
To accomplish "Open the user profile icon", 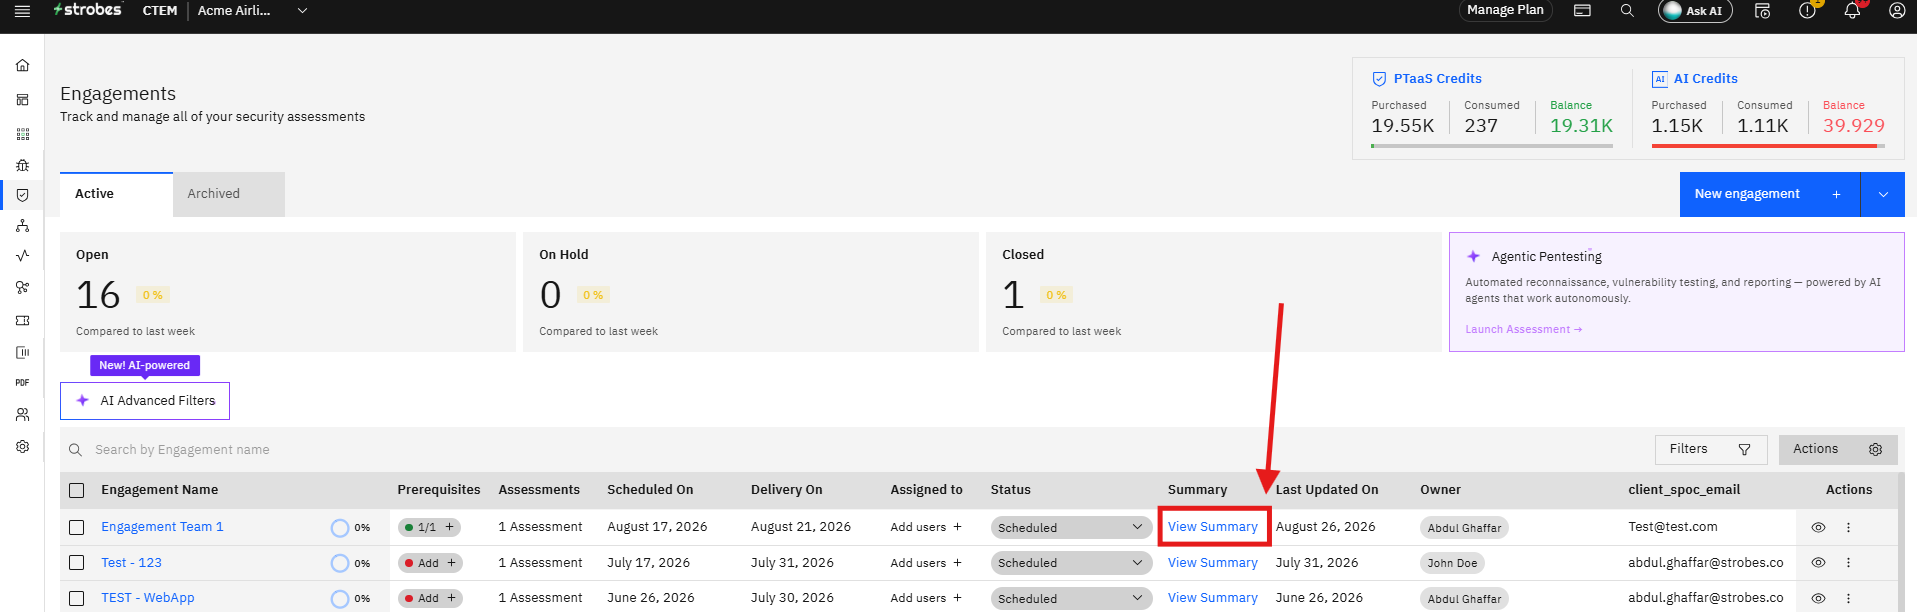I will [x=1897, y=11].
